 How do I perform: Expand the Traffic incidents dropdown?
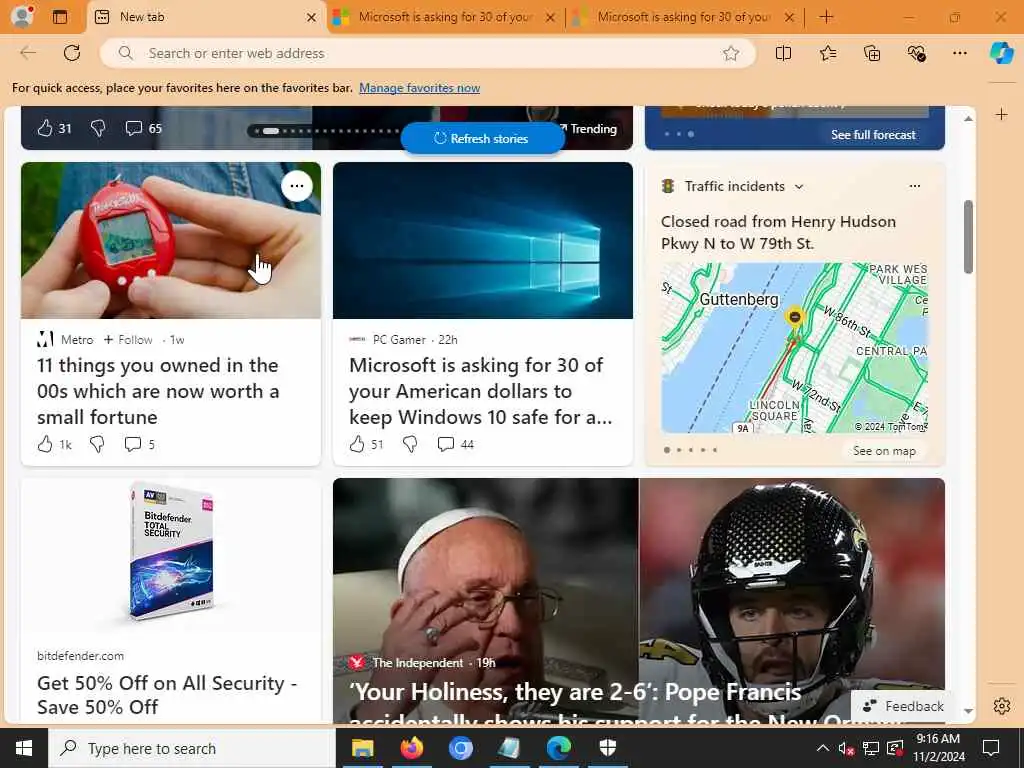[x=799, y=187]
